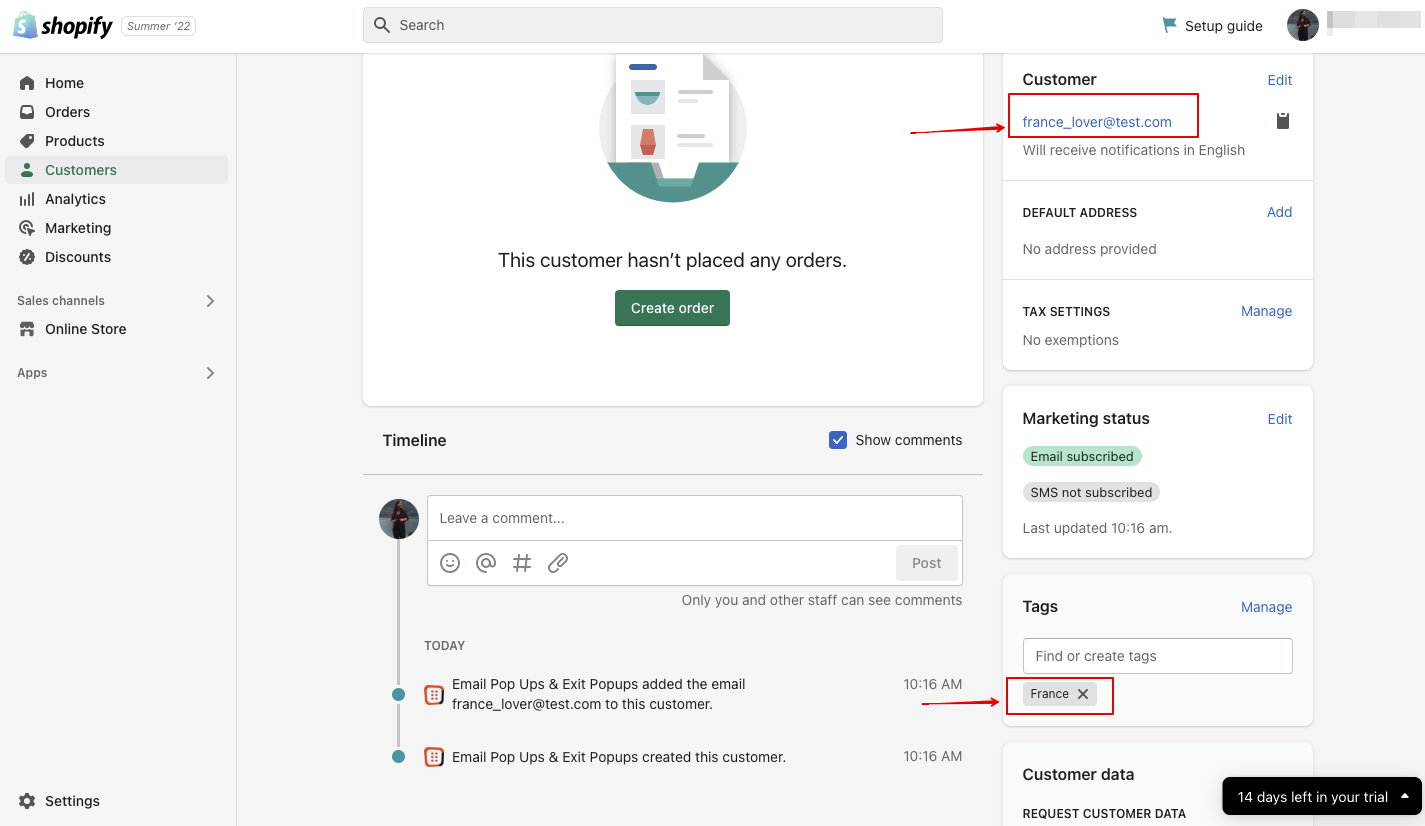The image size is (1425, 826).
Task: Open Marketing in the sidebar
Action: (x=78, y=228)
